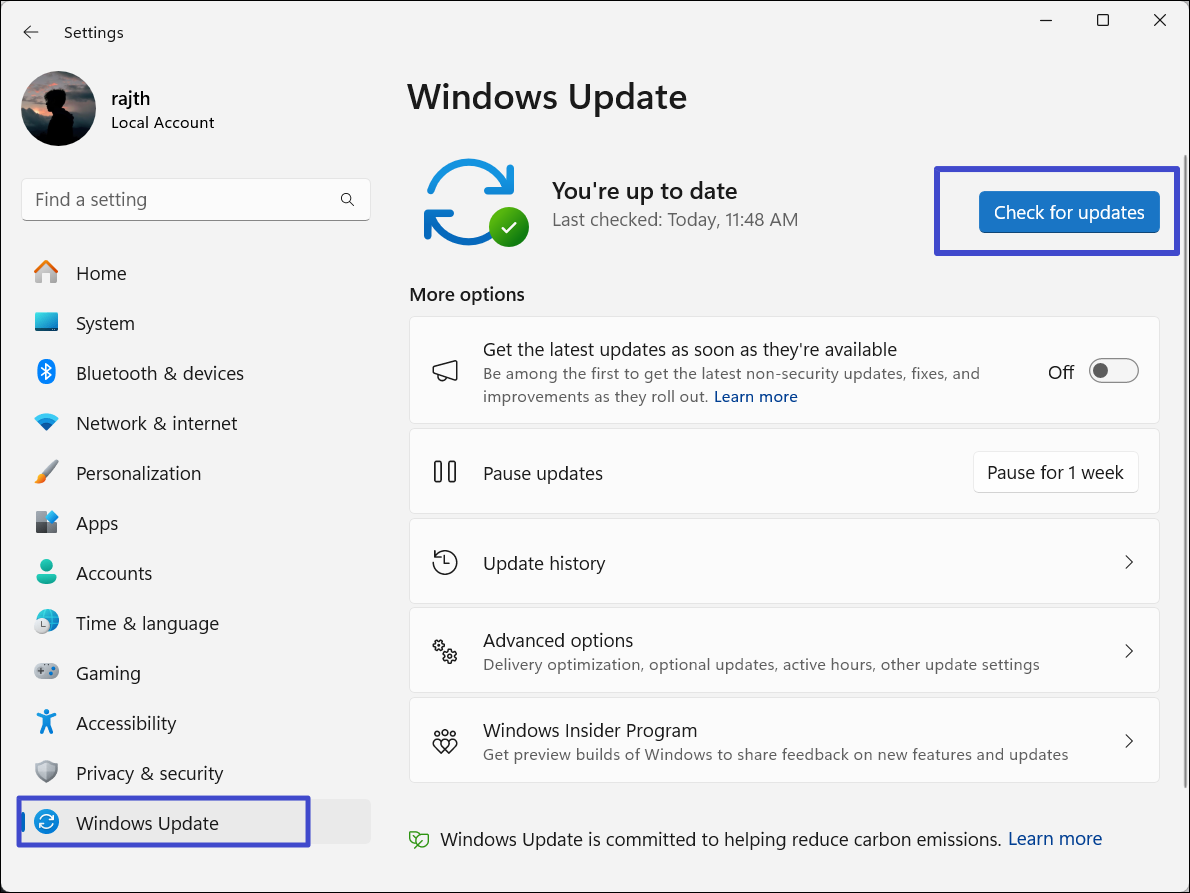Go to Apps in sidebar
1190x893 pixels.
[97, 523]
